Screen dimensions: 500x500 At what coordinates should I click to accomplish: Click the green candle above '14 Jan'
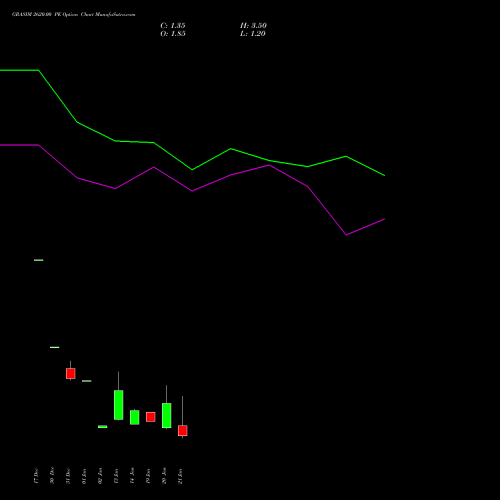(135, 417)
